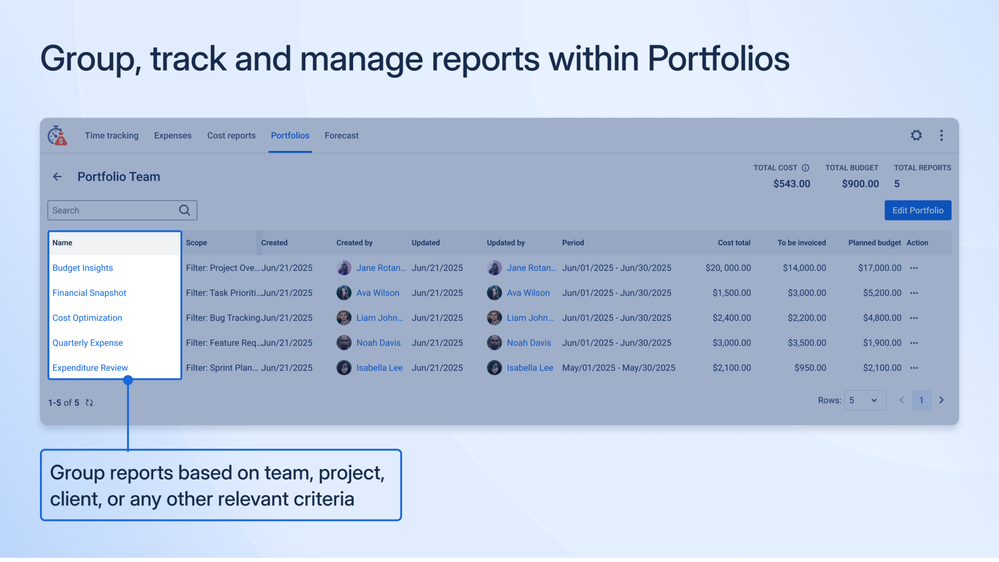Select page 1 in pagination
The image size is (999, 562).
click(921, 400)
